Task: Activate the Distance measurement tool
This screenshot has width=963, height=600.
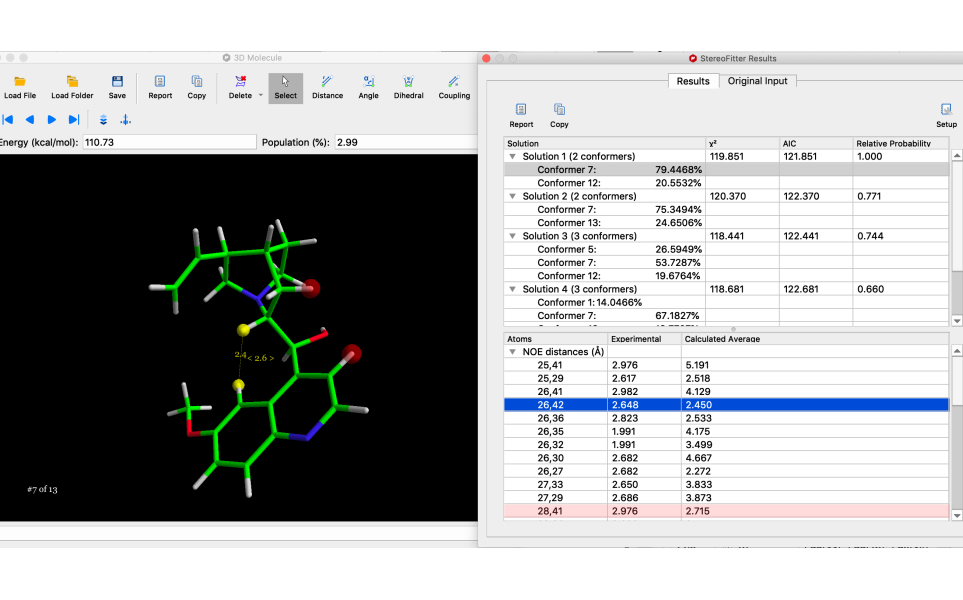Action: coord(327,87)
